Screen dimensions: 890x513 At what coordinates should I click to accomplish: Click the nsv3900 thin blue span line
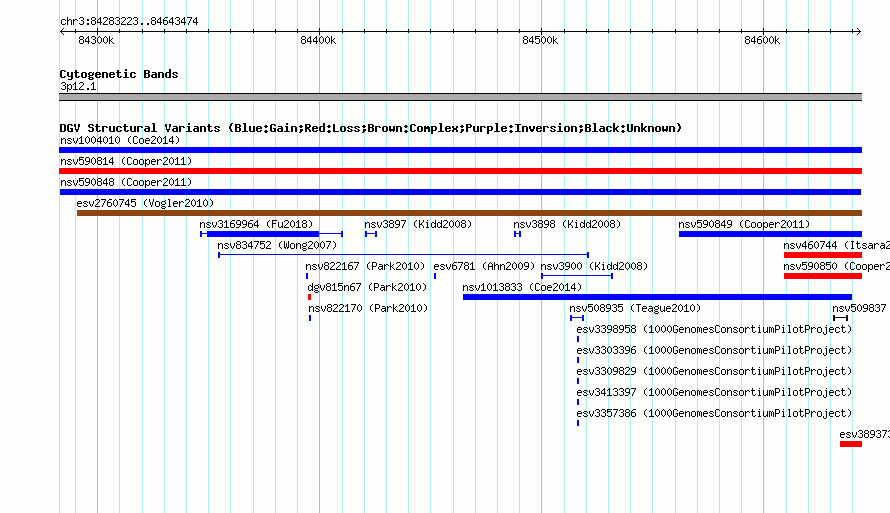(x=577, y=276)
